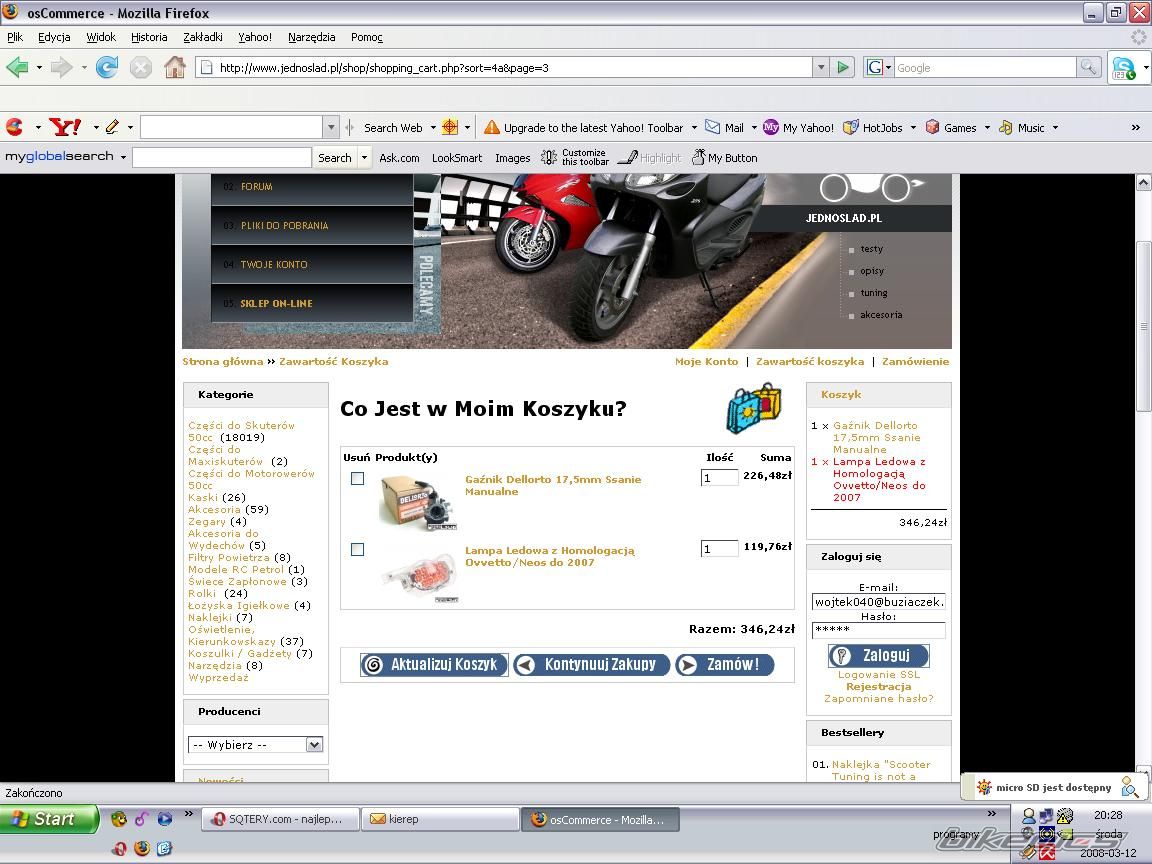1152x864 pixels.
Task: Click the Aktualizuj Koszyk button
Action: point(434,665)
